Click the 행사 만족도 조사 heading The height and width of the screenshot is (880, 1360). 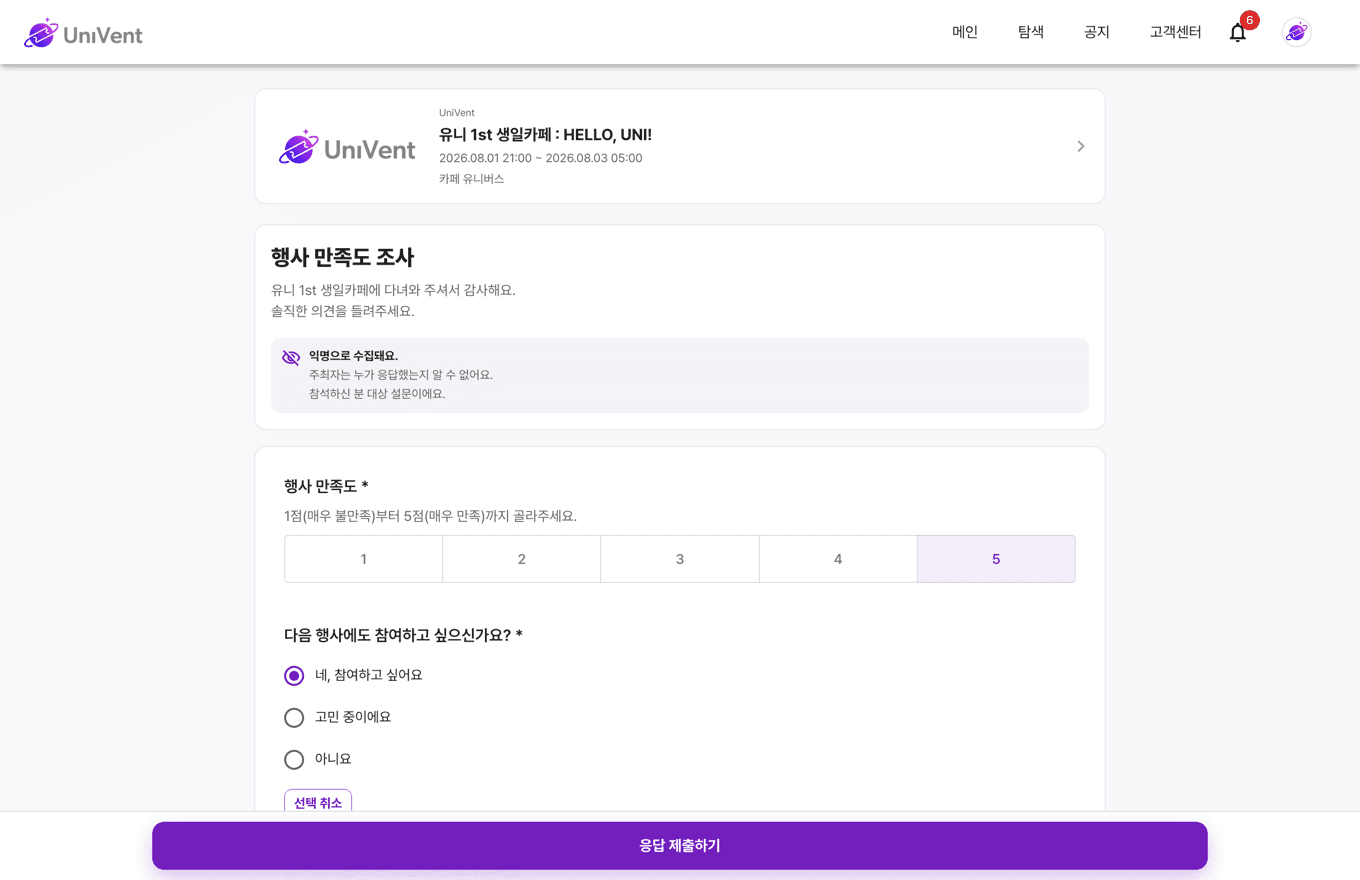pyautogui.click(x=342, y=257)
